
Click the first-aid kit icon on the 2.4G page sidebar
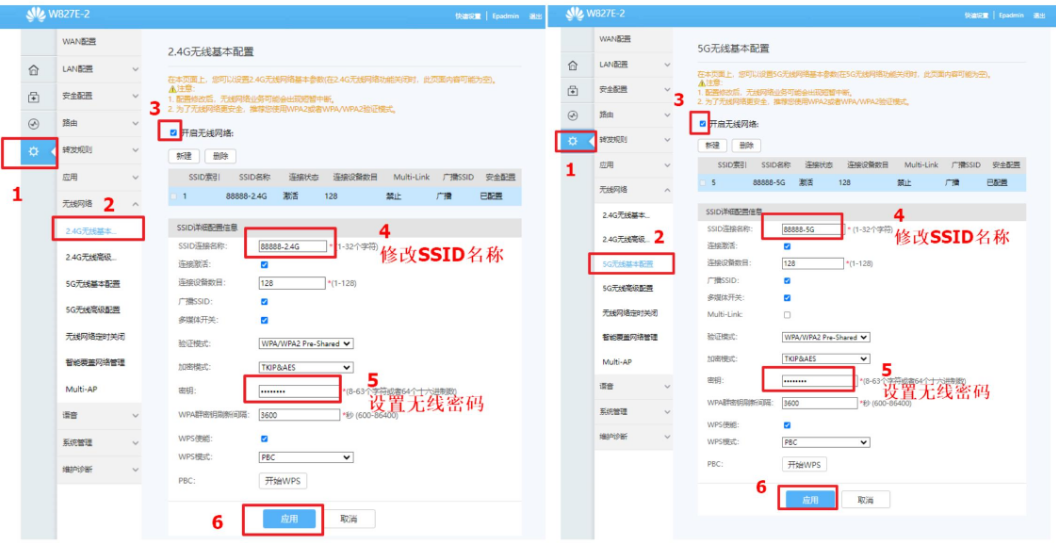33,97
